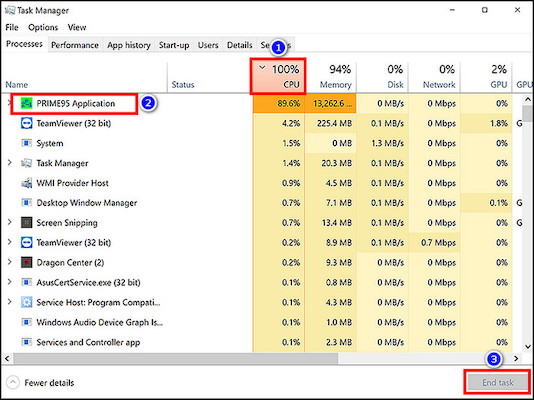Click the 1.3 MB/s disk value
Viewport: 534px width, 400px height.
(387, 143)
